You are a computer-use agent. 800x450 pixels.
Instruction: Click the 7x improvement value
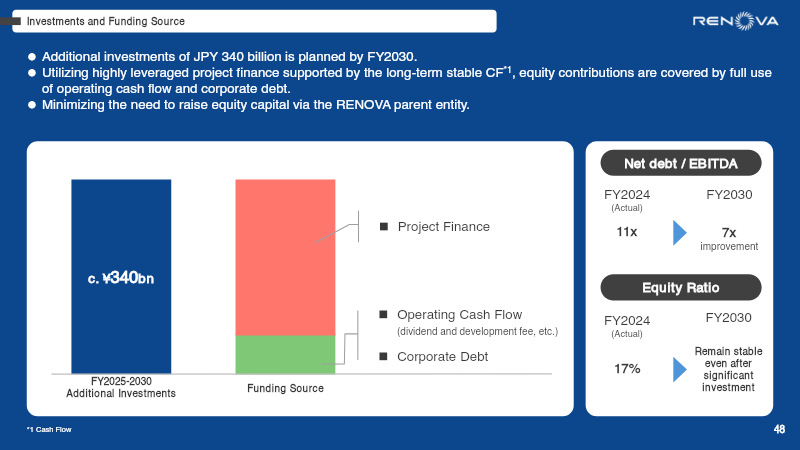(x=729, y=237)
